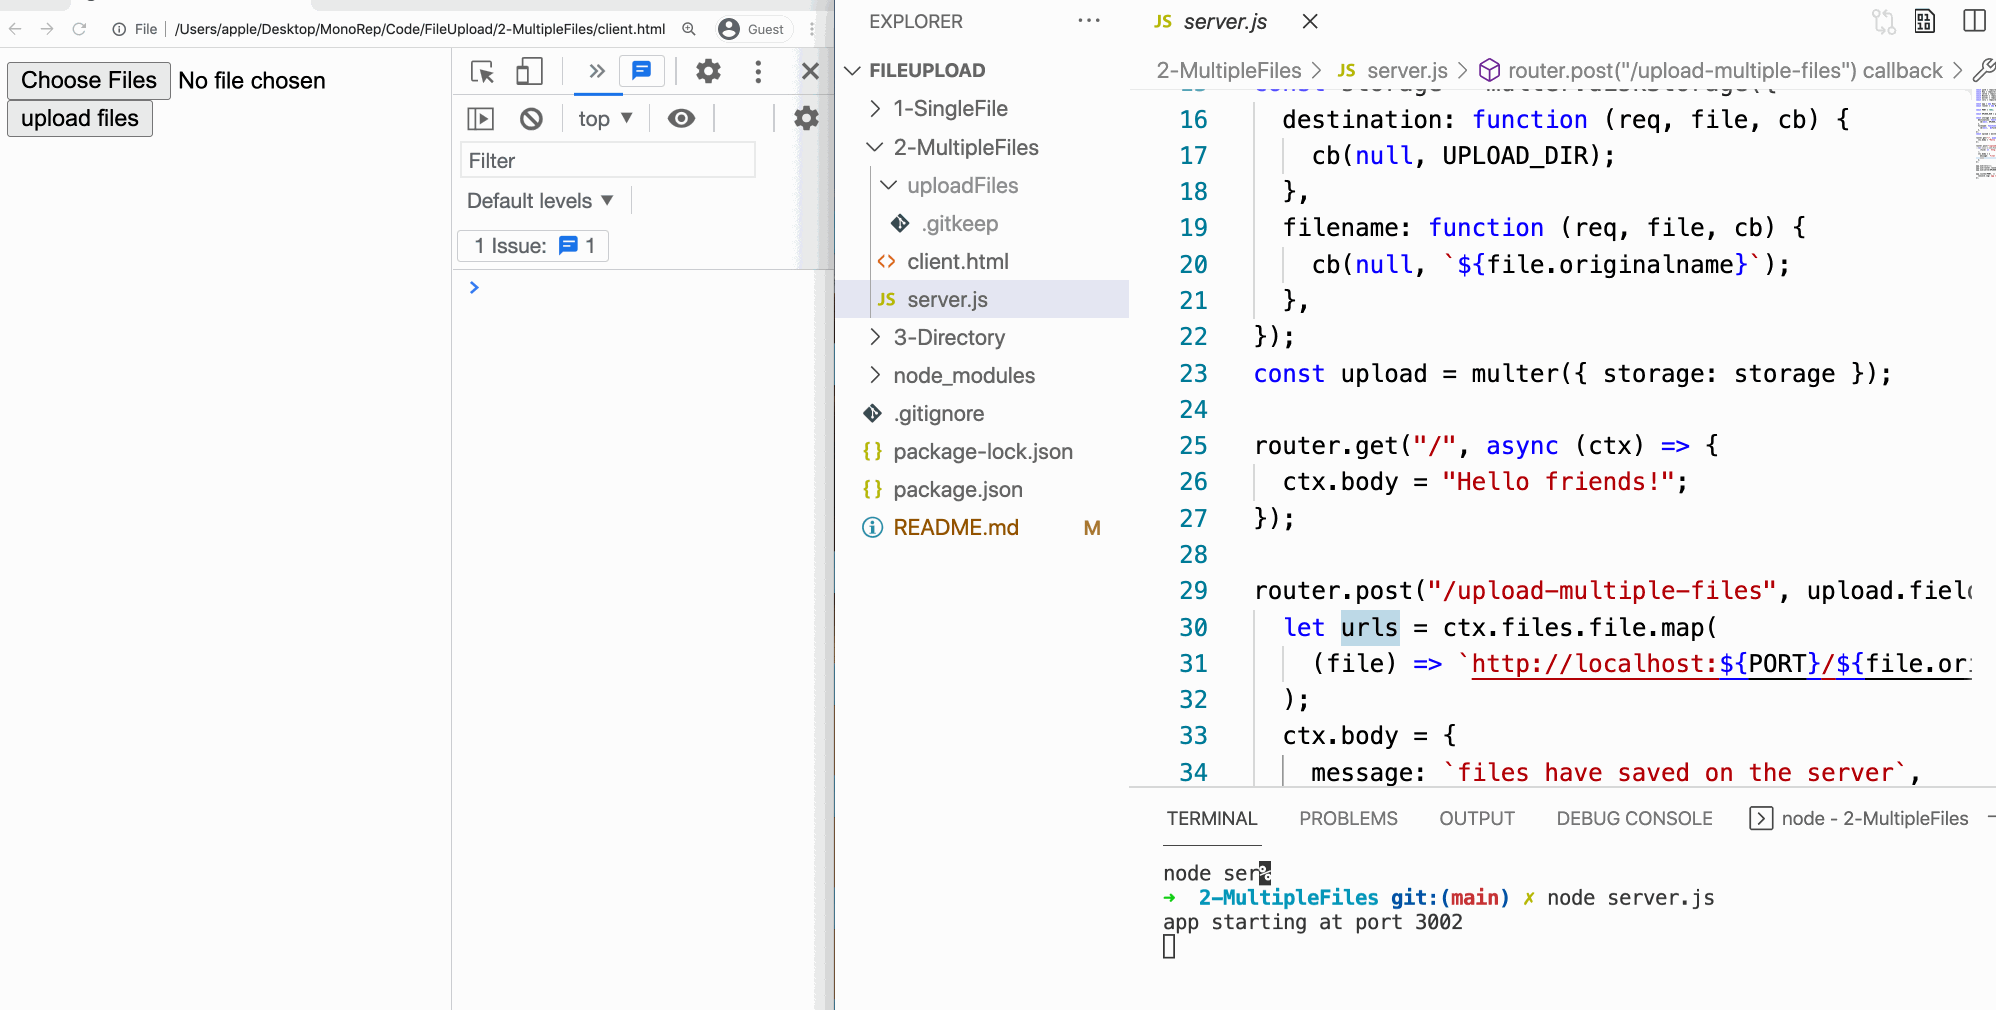
Task: Click the editor minimap
Action: [x=1985, y=134]
